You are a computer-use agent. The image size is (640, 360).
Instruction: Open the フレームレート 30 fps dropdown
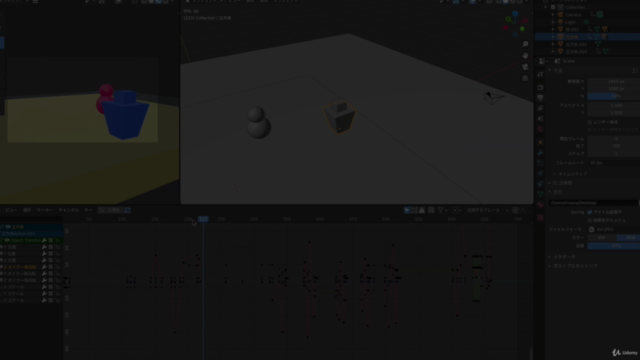click(613, 163)
